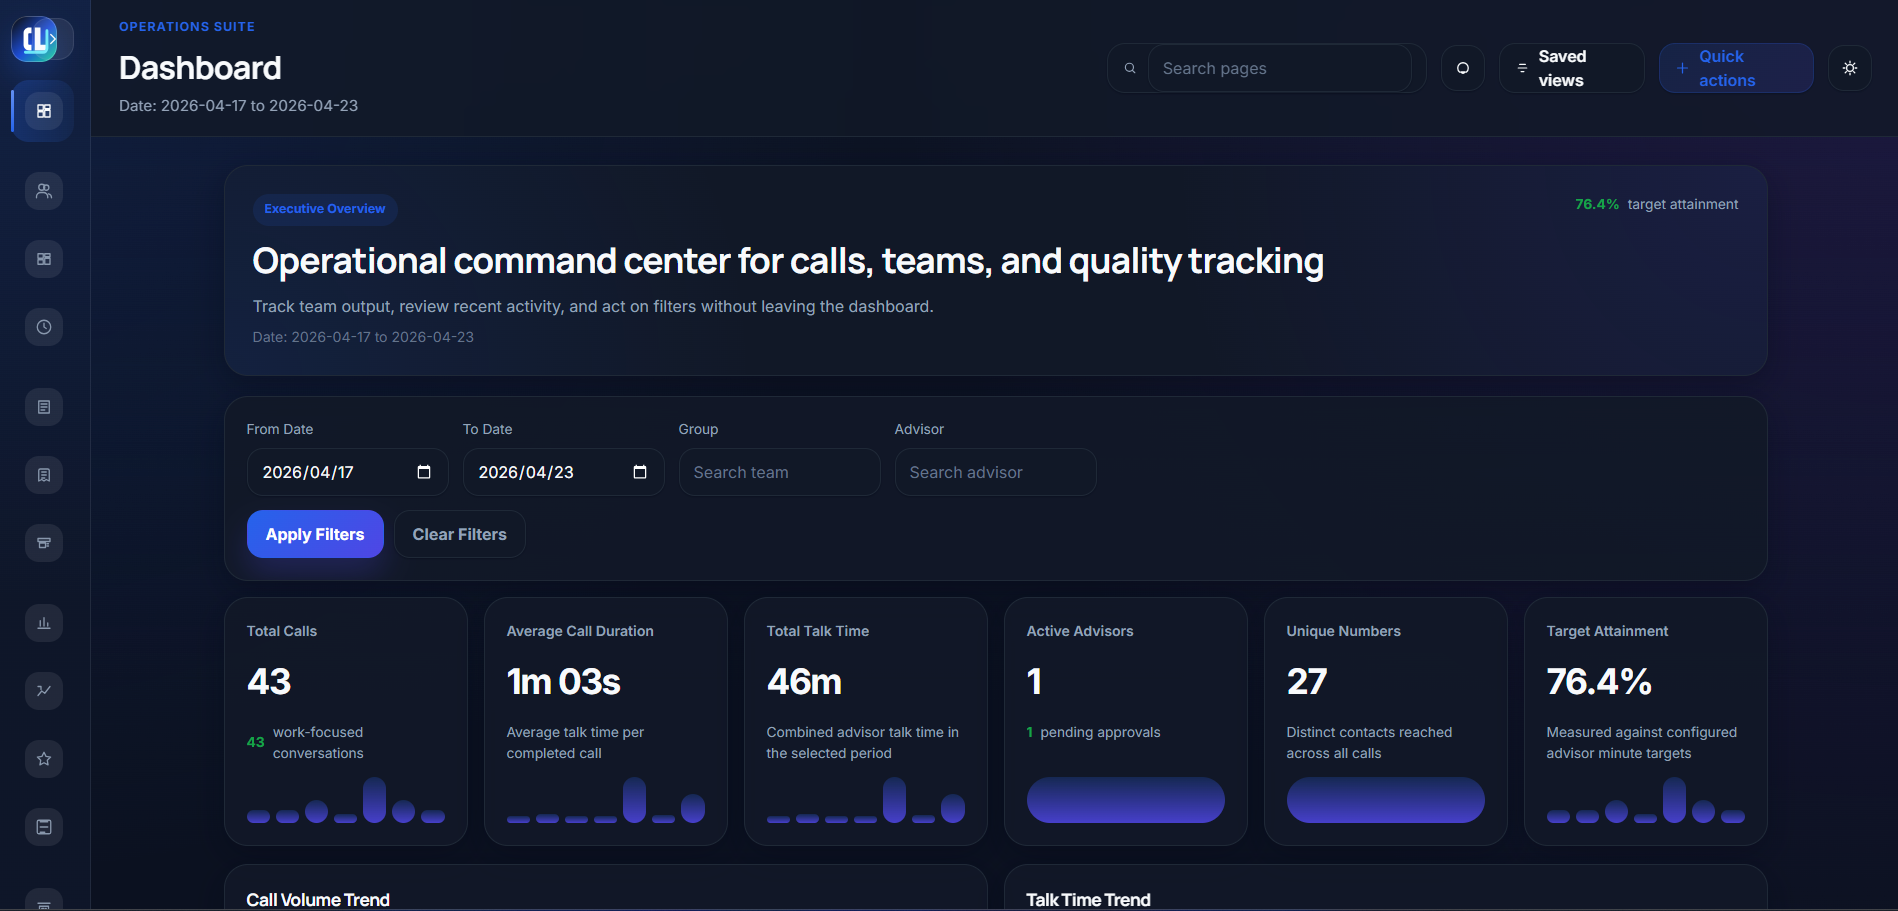
Task: Open the Quick actions menu
Action: [1736, 68]
